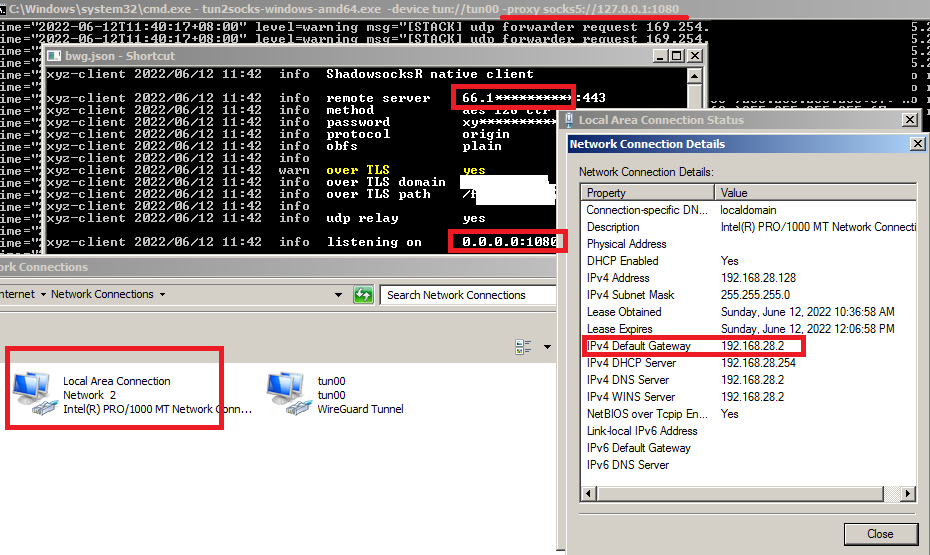Expand the Internet breadcrumb arrow
The image size is (930, 555).
[43, 295]
